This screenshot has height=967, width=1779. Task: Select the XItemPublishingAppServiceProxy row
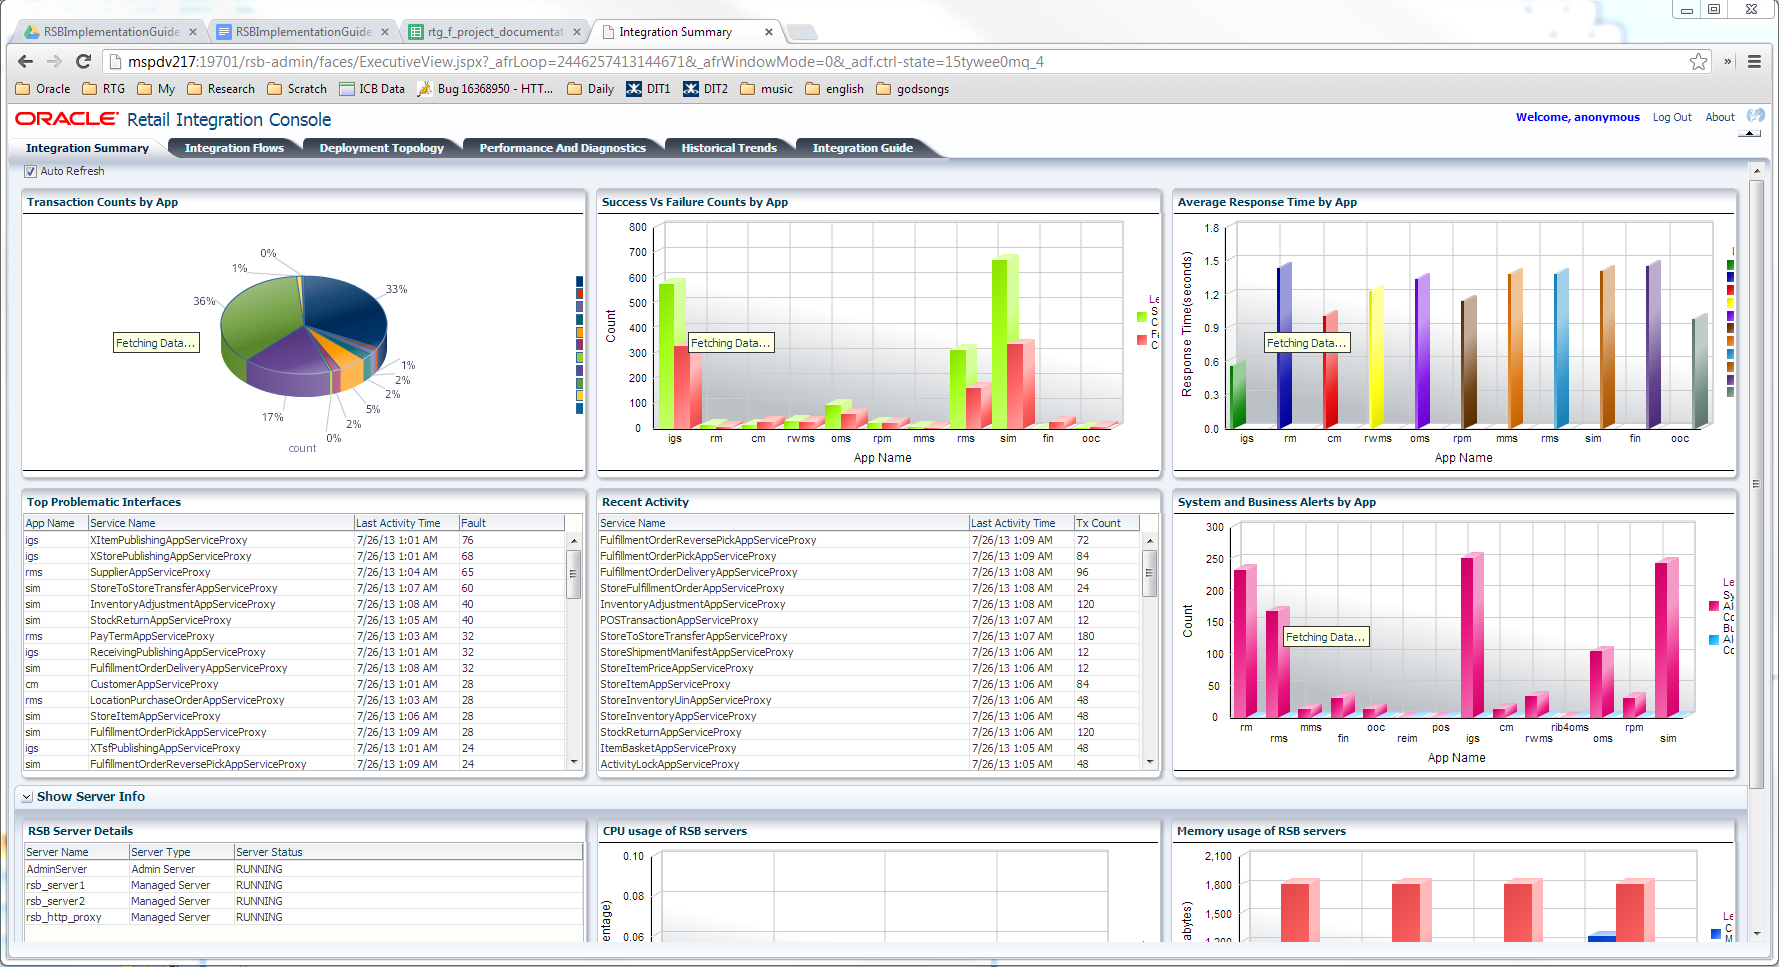[x=294, y=540]
